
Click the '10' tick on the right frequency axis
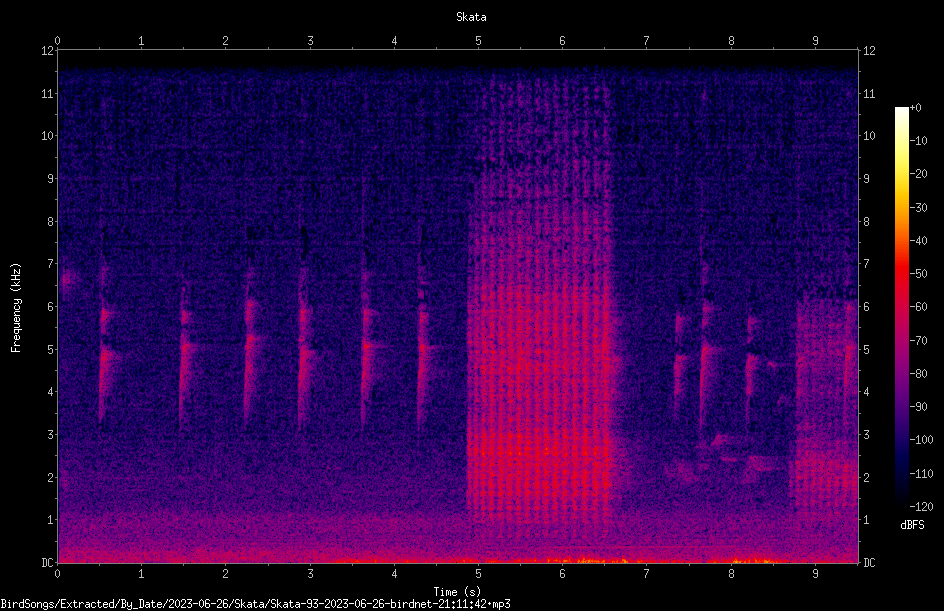[x=869, y=136]
